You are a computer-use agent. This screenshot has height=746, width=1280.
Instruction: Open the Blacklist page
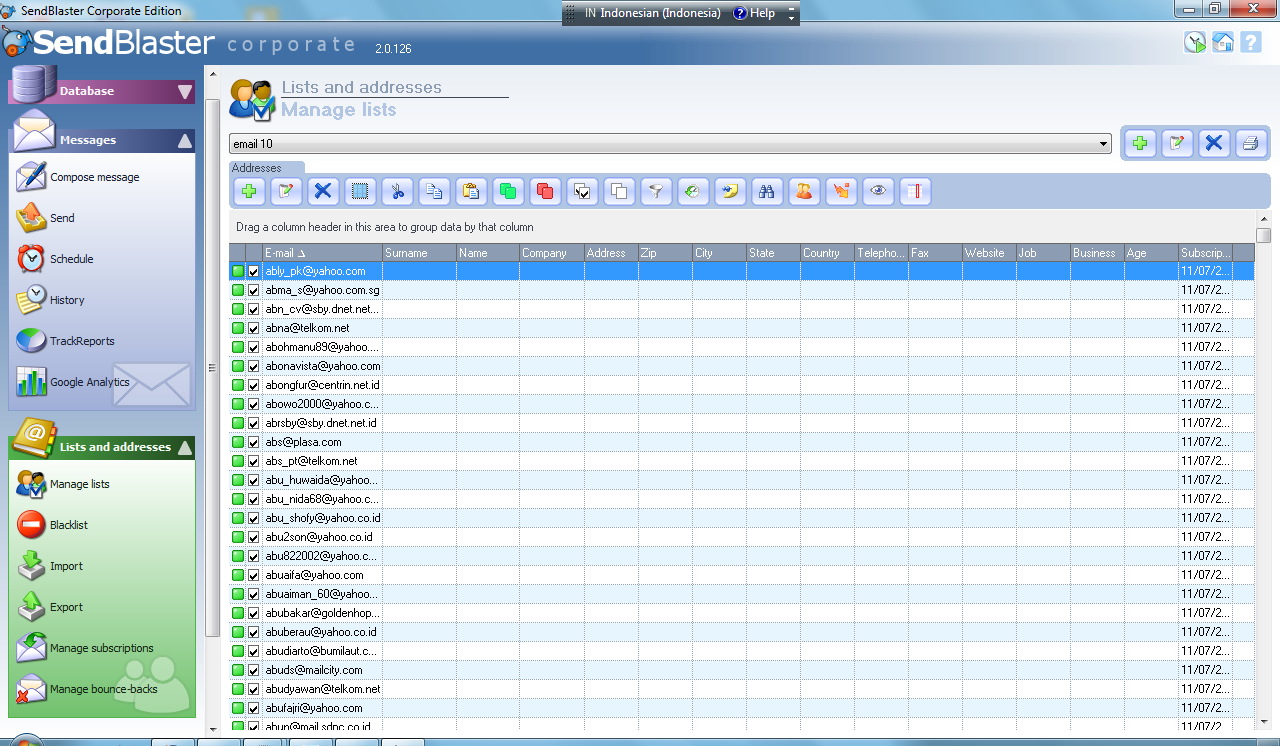pyautogui.click(x=52, y=525)
